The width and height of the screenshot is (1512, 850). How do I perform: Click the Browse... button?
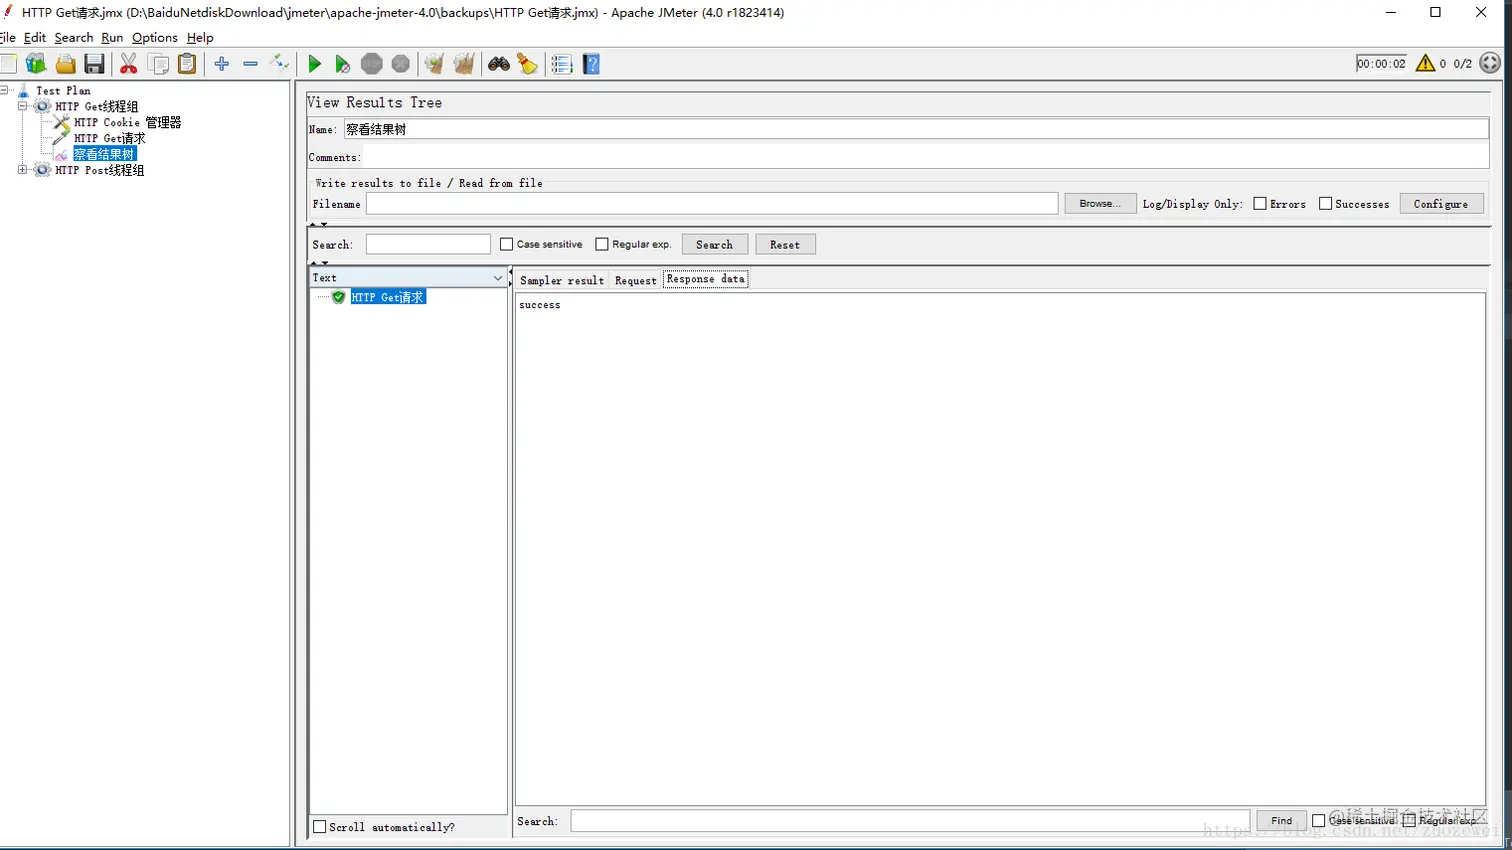[x=1100, y=203]
